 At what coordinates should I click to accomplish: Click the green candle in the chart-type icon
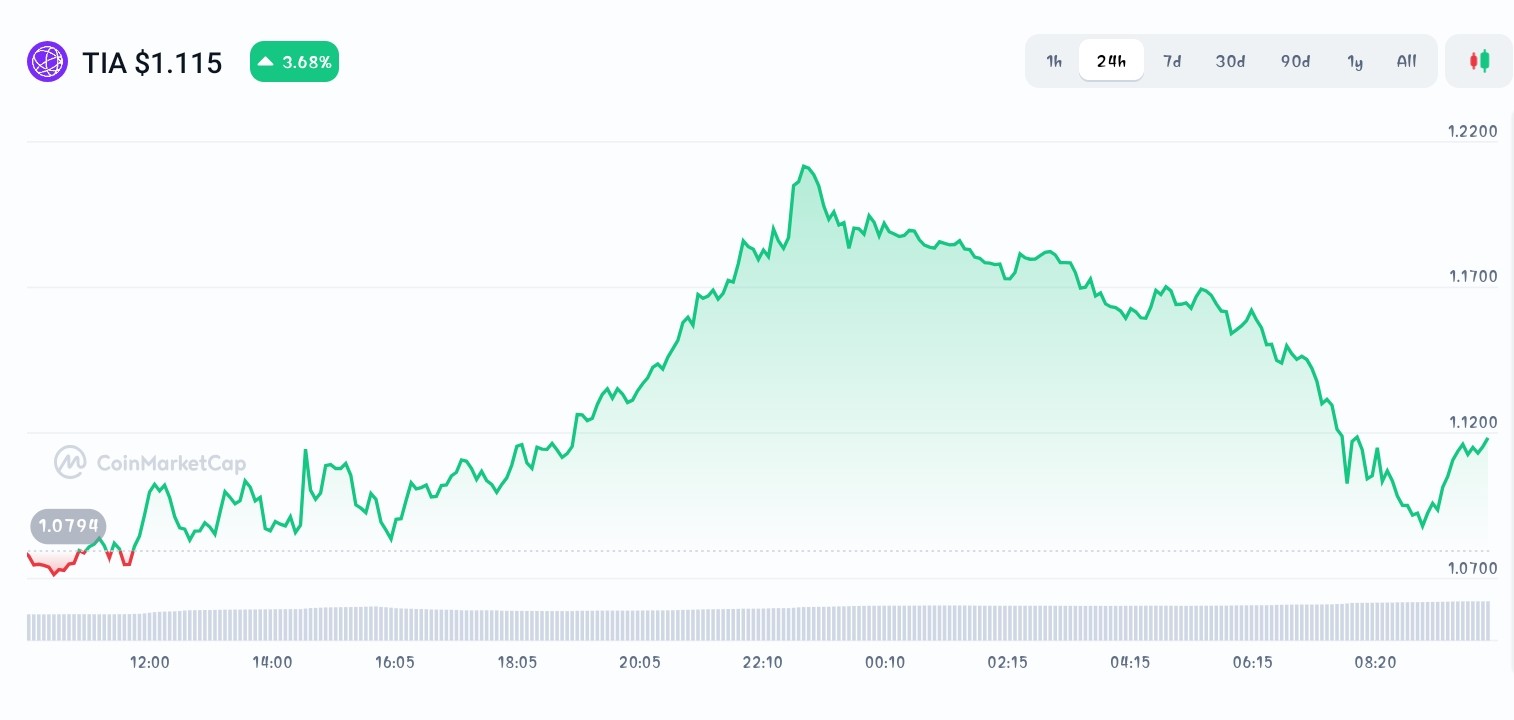pos(1484,60)
